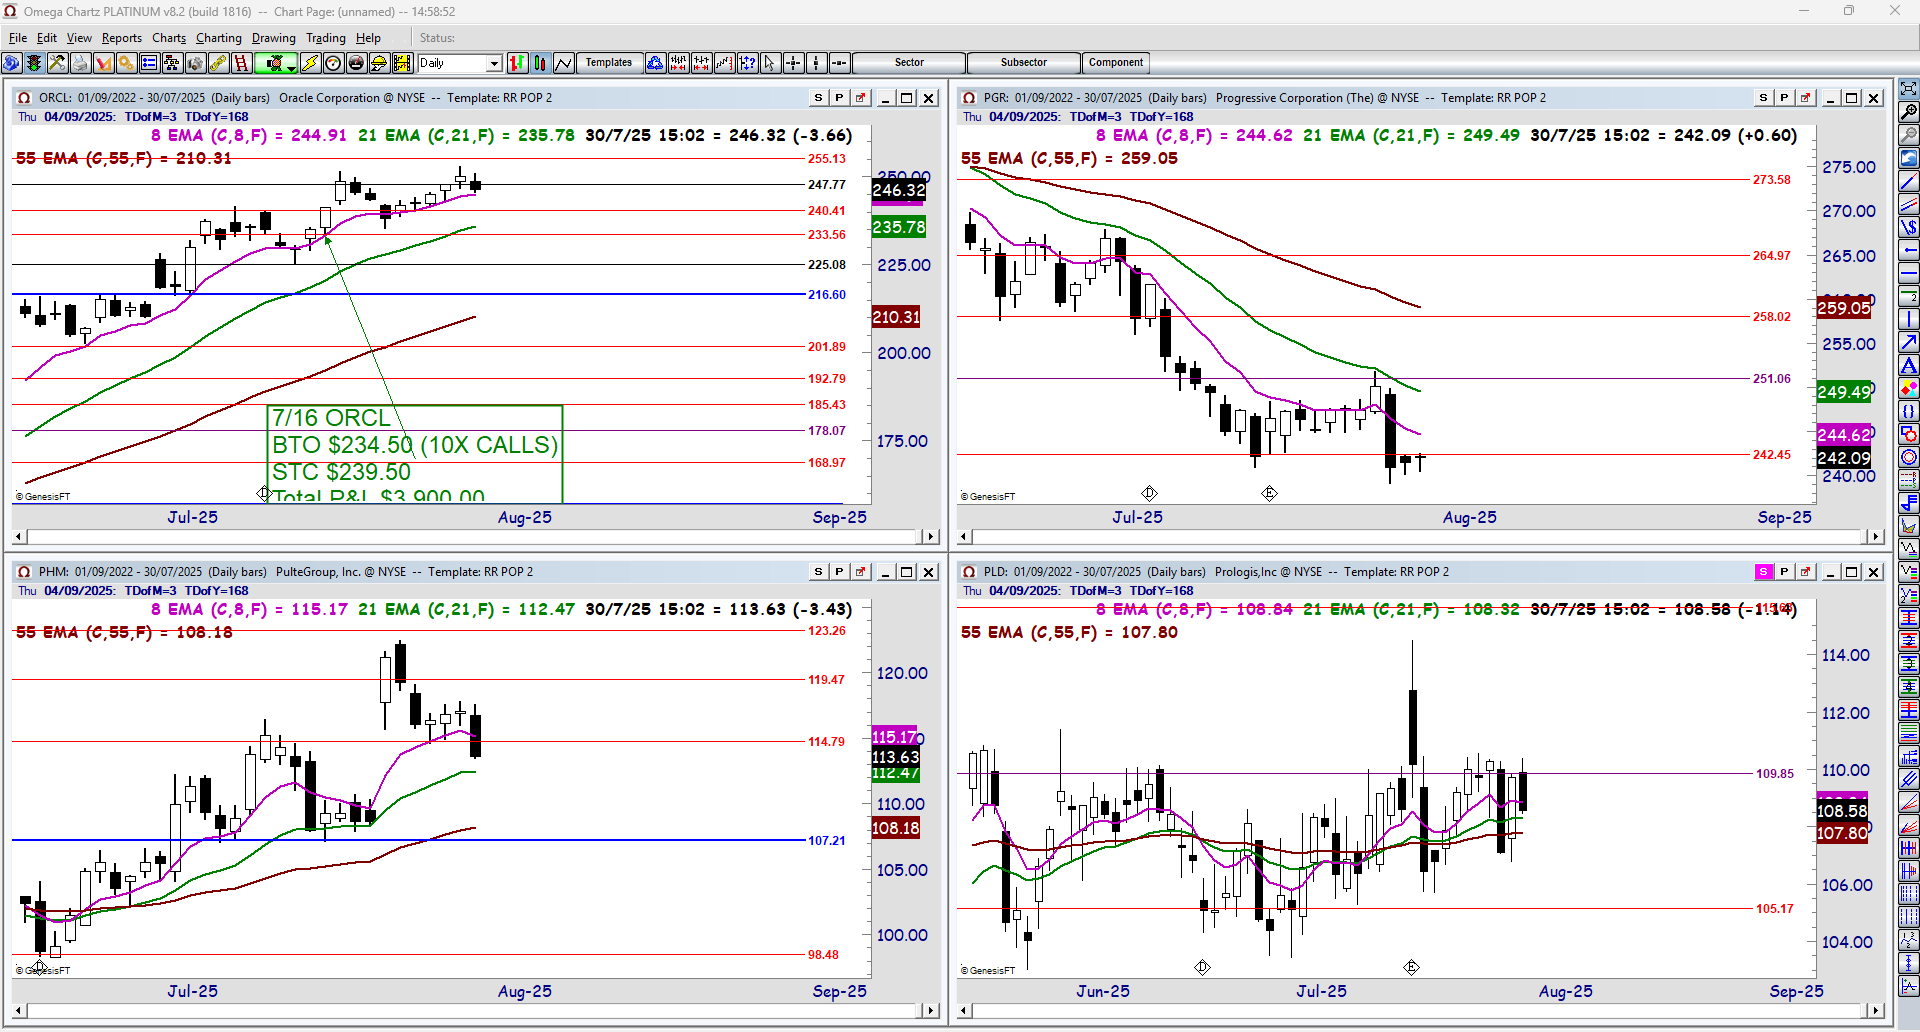The width and height of the screenshot is (1920, 1032).
Task: Toggle the highlighted S button on the PLD chart
Action: tap(1764, 572)
